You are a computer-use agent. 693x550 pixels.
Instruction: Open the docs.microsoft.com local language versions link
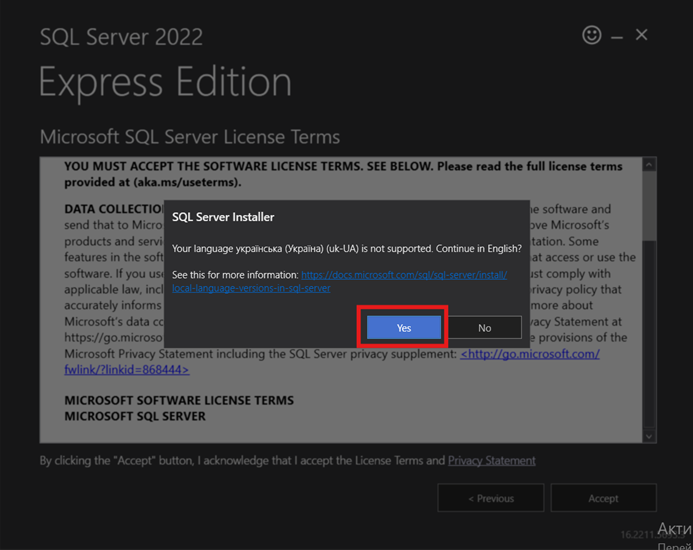click(339, 281)
